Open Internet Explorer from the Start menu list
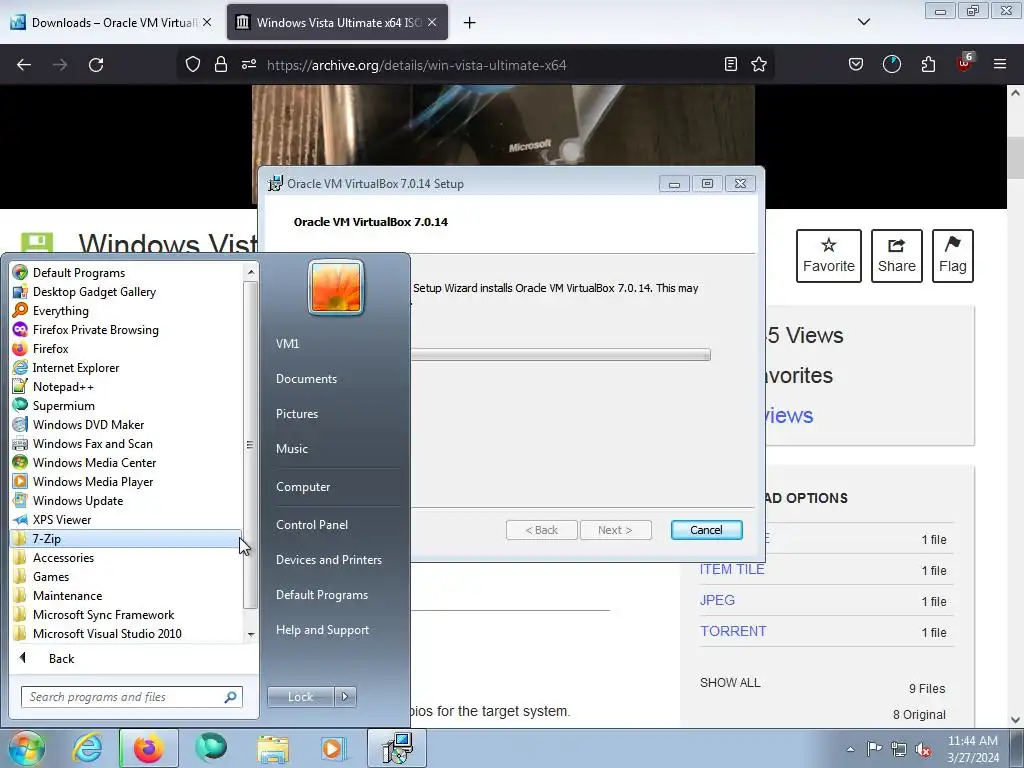 click(x=76, y=367)
